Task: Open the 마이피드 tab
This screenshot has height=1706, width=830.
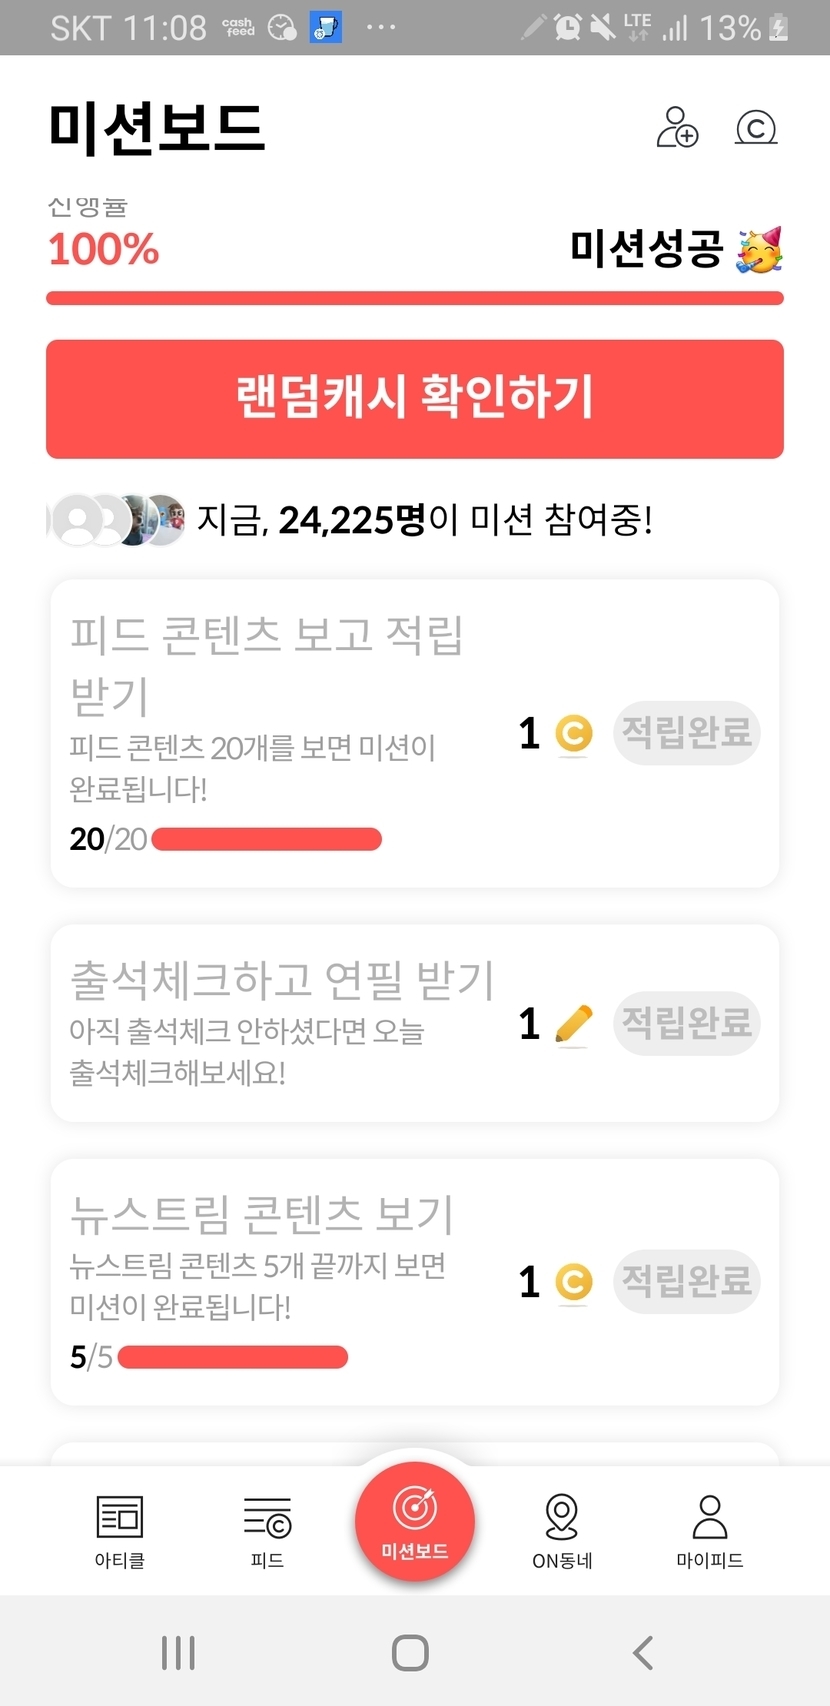Action: (710, 1531)
